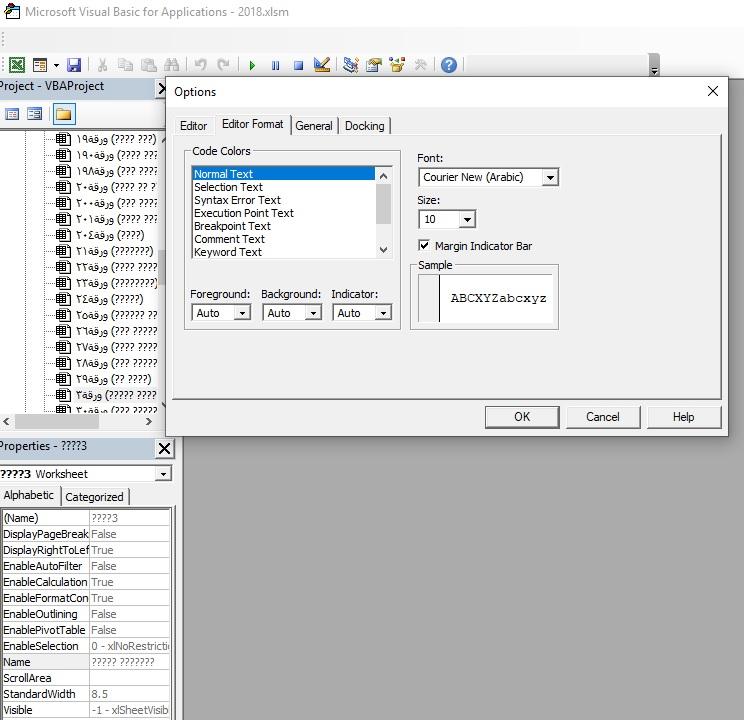Image resolution: width=744 pixels, height=720 pixels.
Task: Click the Break pause icon
Action: click(275, 65)
